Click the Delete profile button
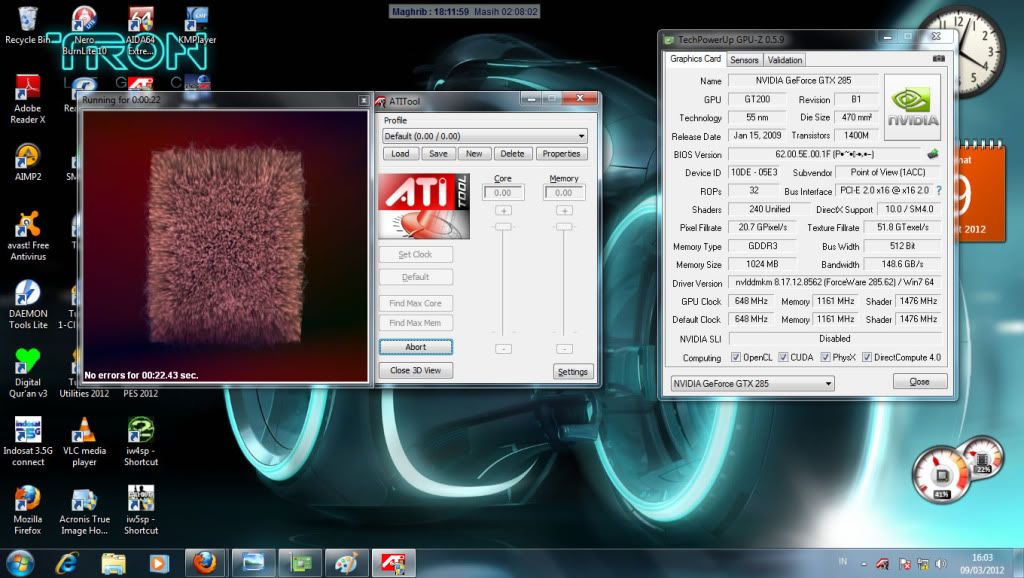Viewport: 1024px width, 578px height. pos(513,153)
